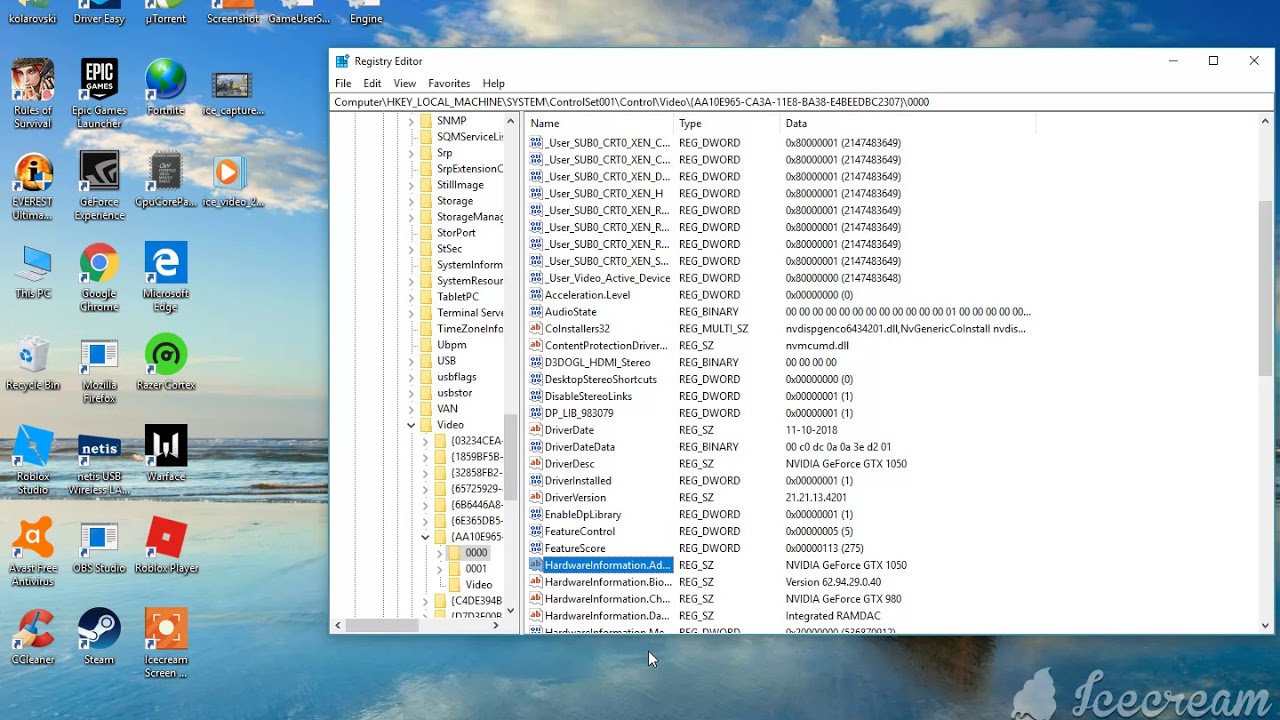Click the values pane vertical scrollbar thumb
This screenshot has height=720, width=1280.
point(1265,288)
